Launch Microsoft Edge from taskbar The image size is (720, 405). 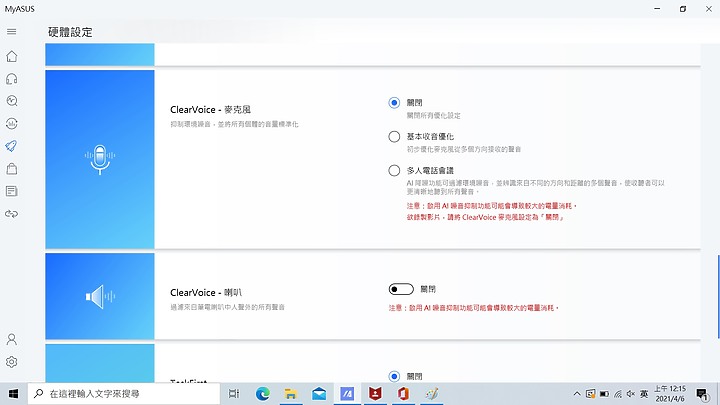tap(263, 394)
